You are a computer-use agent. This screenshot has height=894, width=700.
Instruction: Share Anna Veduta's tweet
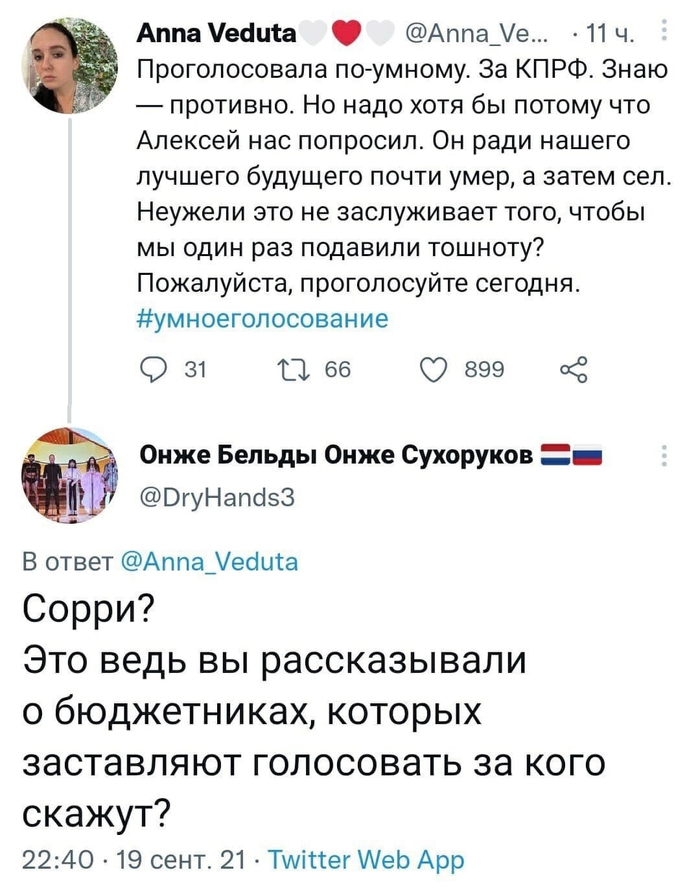574,369
